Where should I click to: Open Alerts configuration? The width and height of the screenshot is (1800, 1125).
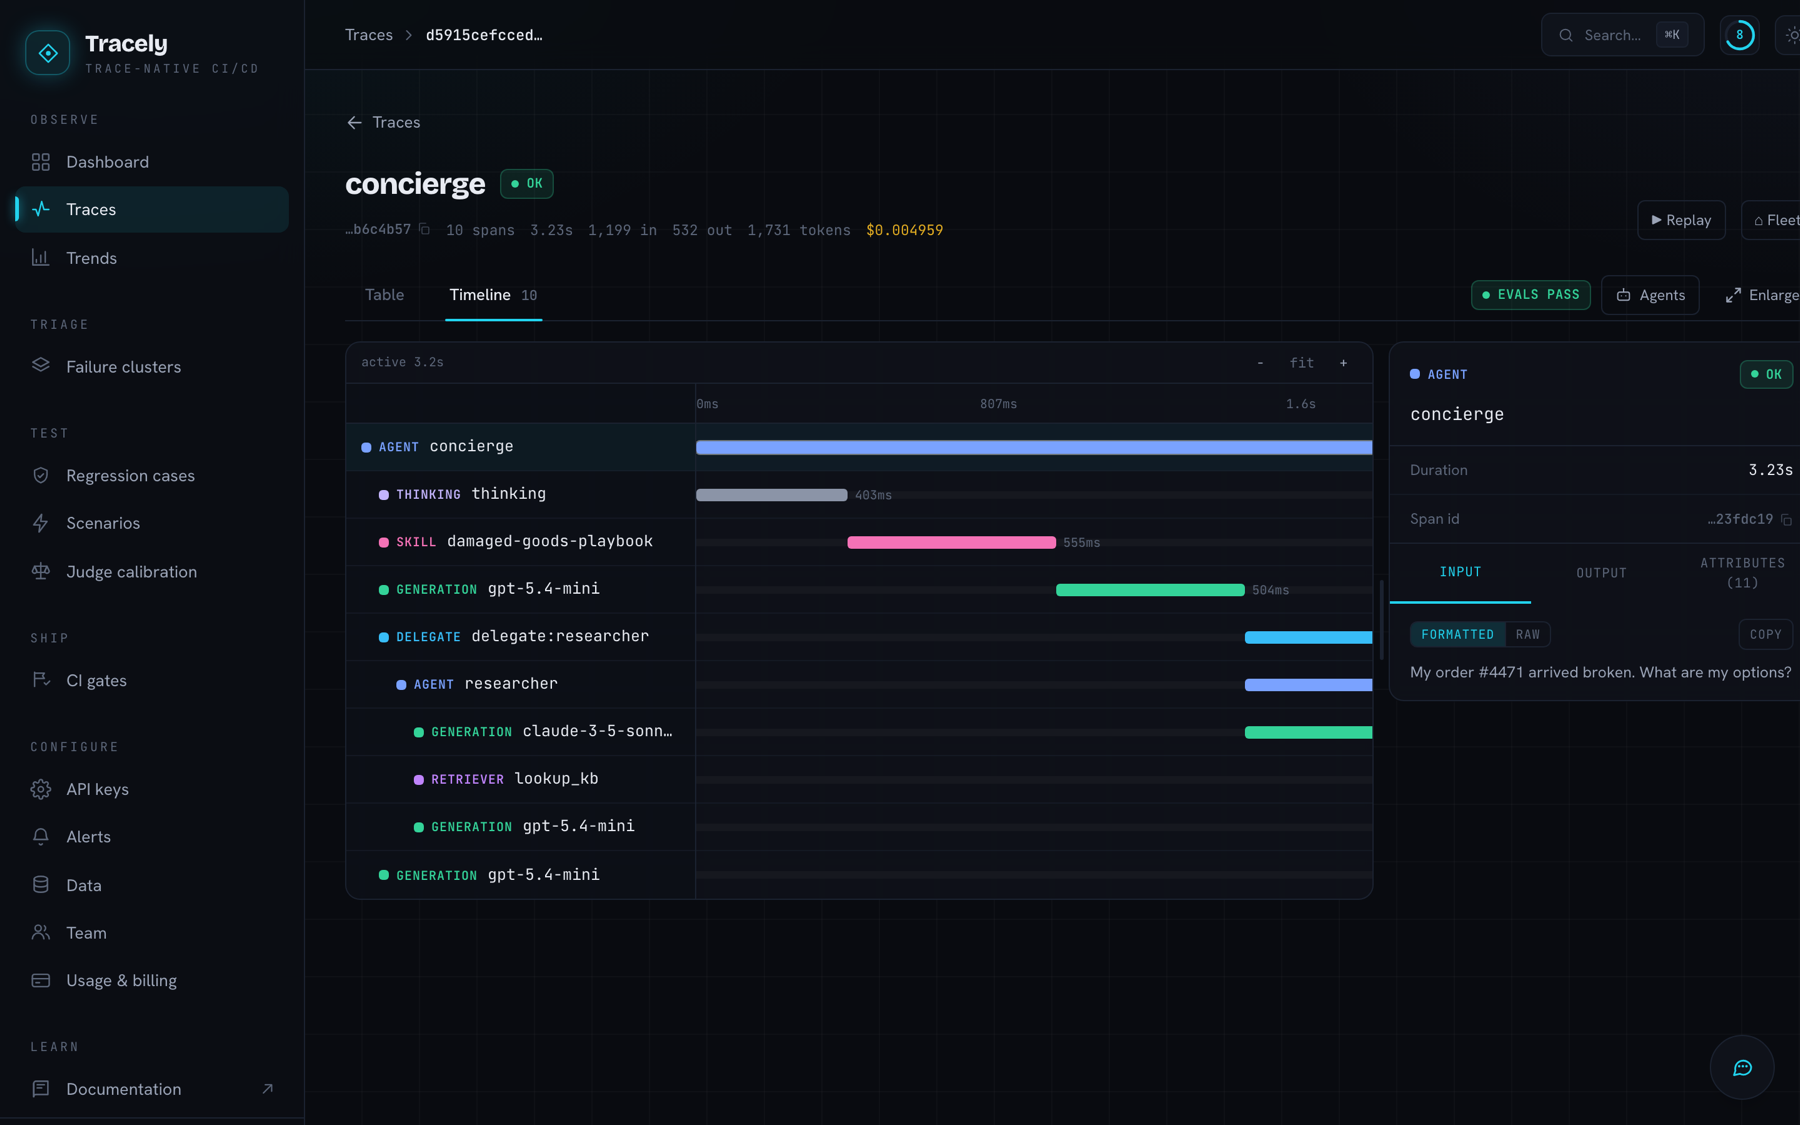tap(151, 837)
